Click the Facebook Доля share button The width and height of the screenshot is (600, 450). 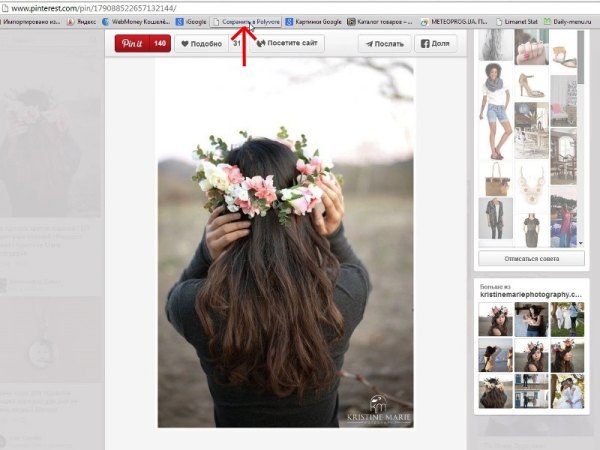coord(435,44)
